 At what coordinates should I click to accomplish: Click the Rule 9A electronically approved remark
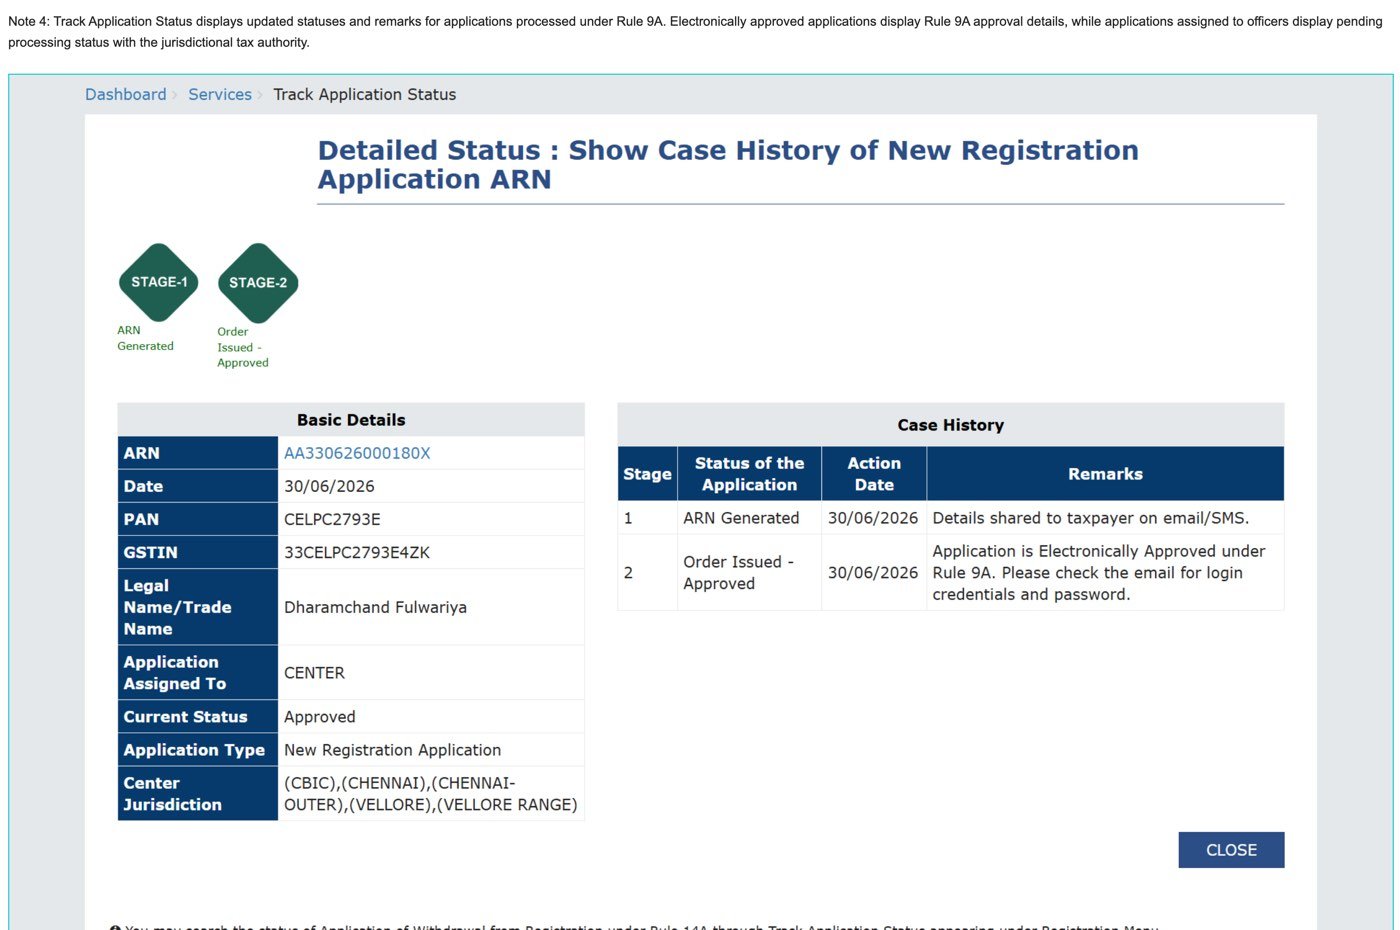(x=1099, y=573)
